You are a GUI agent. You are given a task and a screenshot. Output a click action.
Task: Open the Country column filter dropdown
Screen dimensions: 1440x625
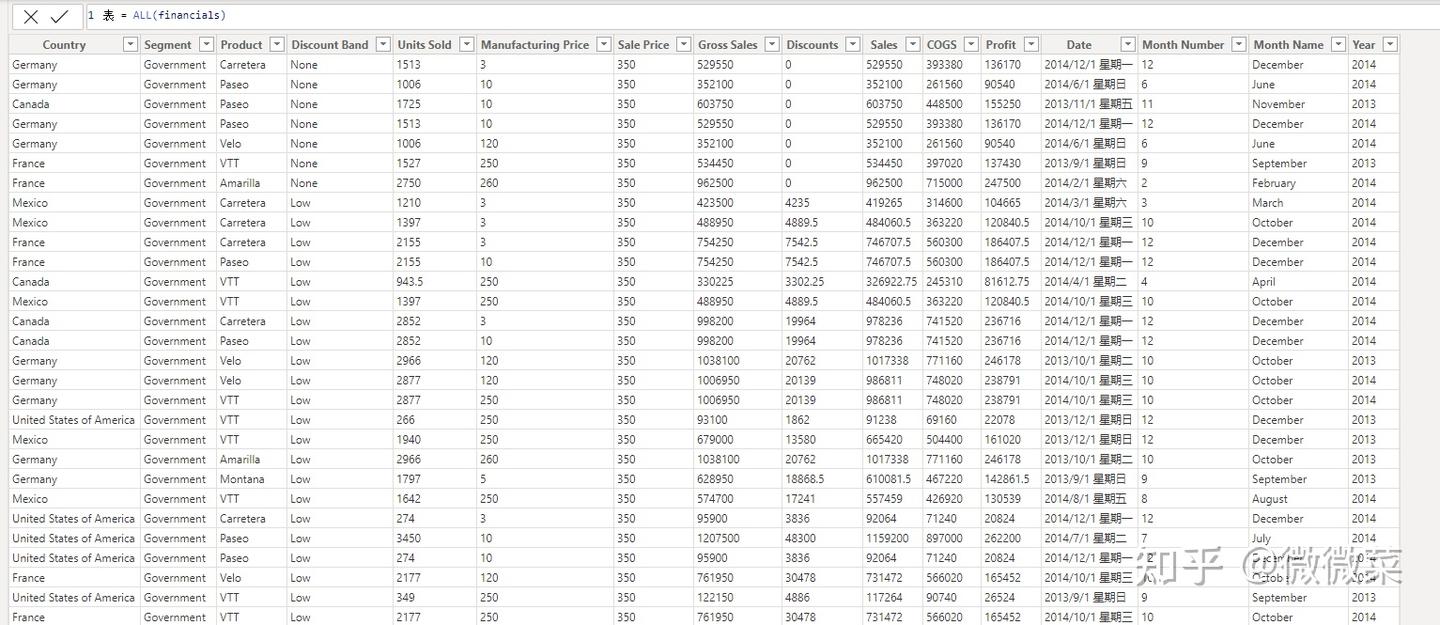coord(130,44)
